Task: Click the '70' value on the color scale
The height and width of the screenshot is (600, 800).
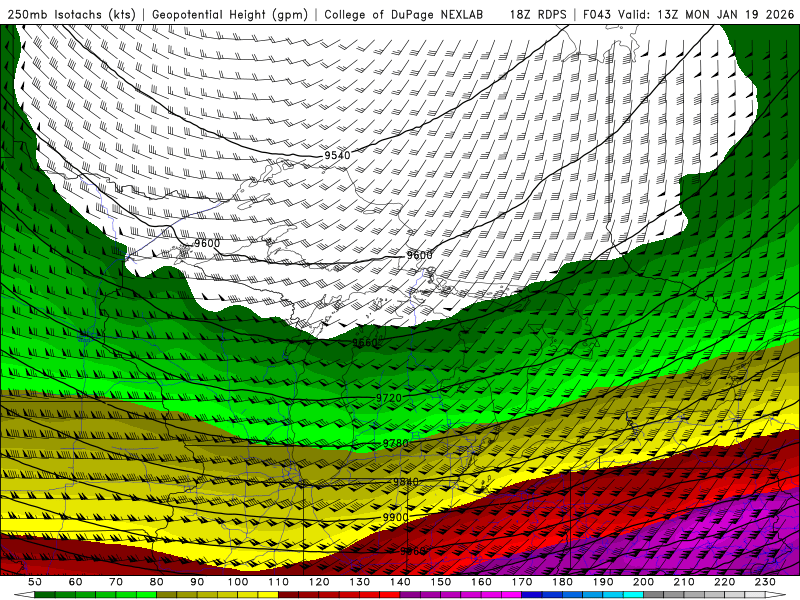Action: click(116, 582)
